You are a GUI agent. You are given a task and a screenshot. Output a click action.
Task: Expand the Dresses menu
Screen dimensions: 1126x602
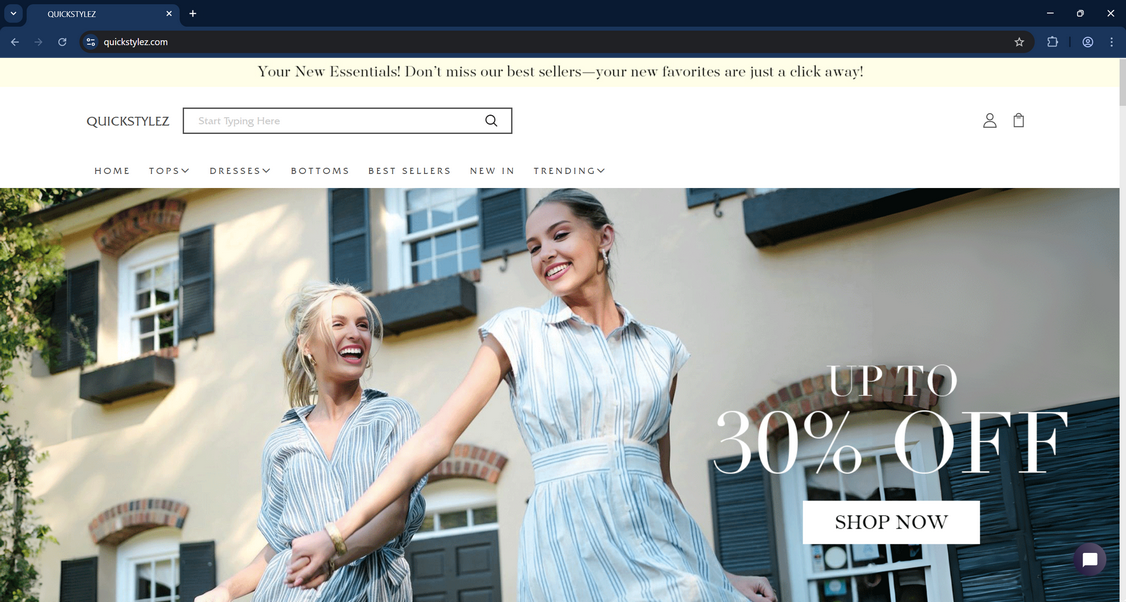240,171
